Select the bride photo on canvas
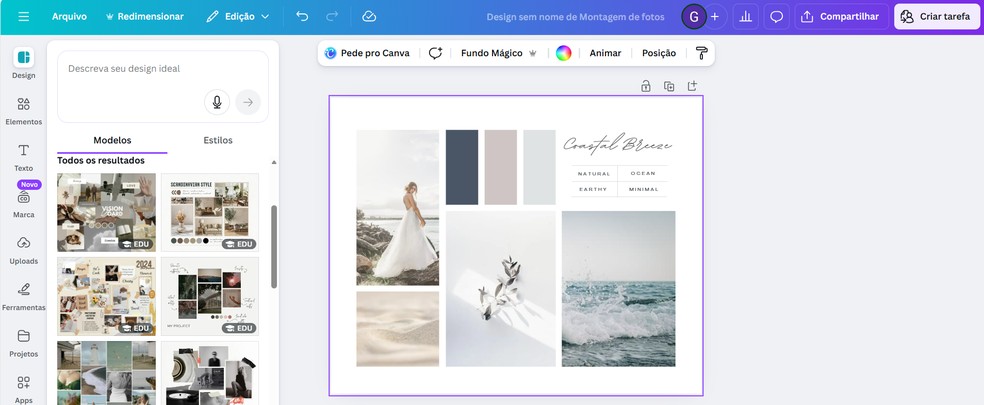 (398, 207)
